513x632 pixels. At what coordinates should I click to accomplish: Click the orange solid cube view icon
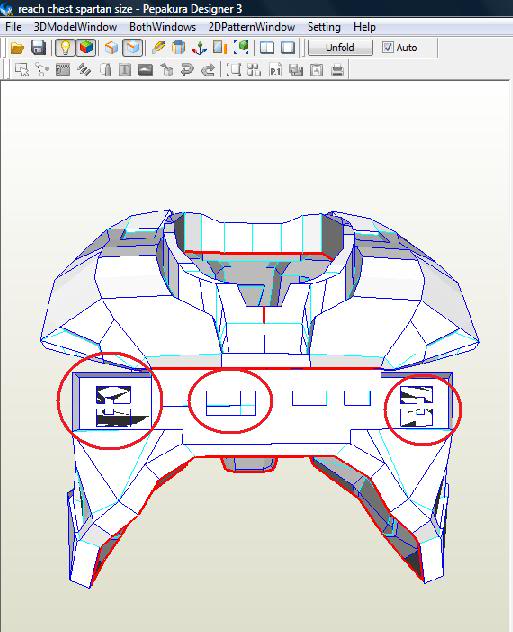pos(111,48)
